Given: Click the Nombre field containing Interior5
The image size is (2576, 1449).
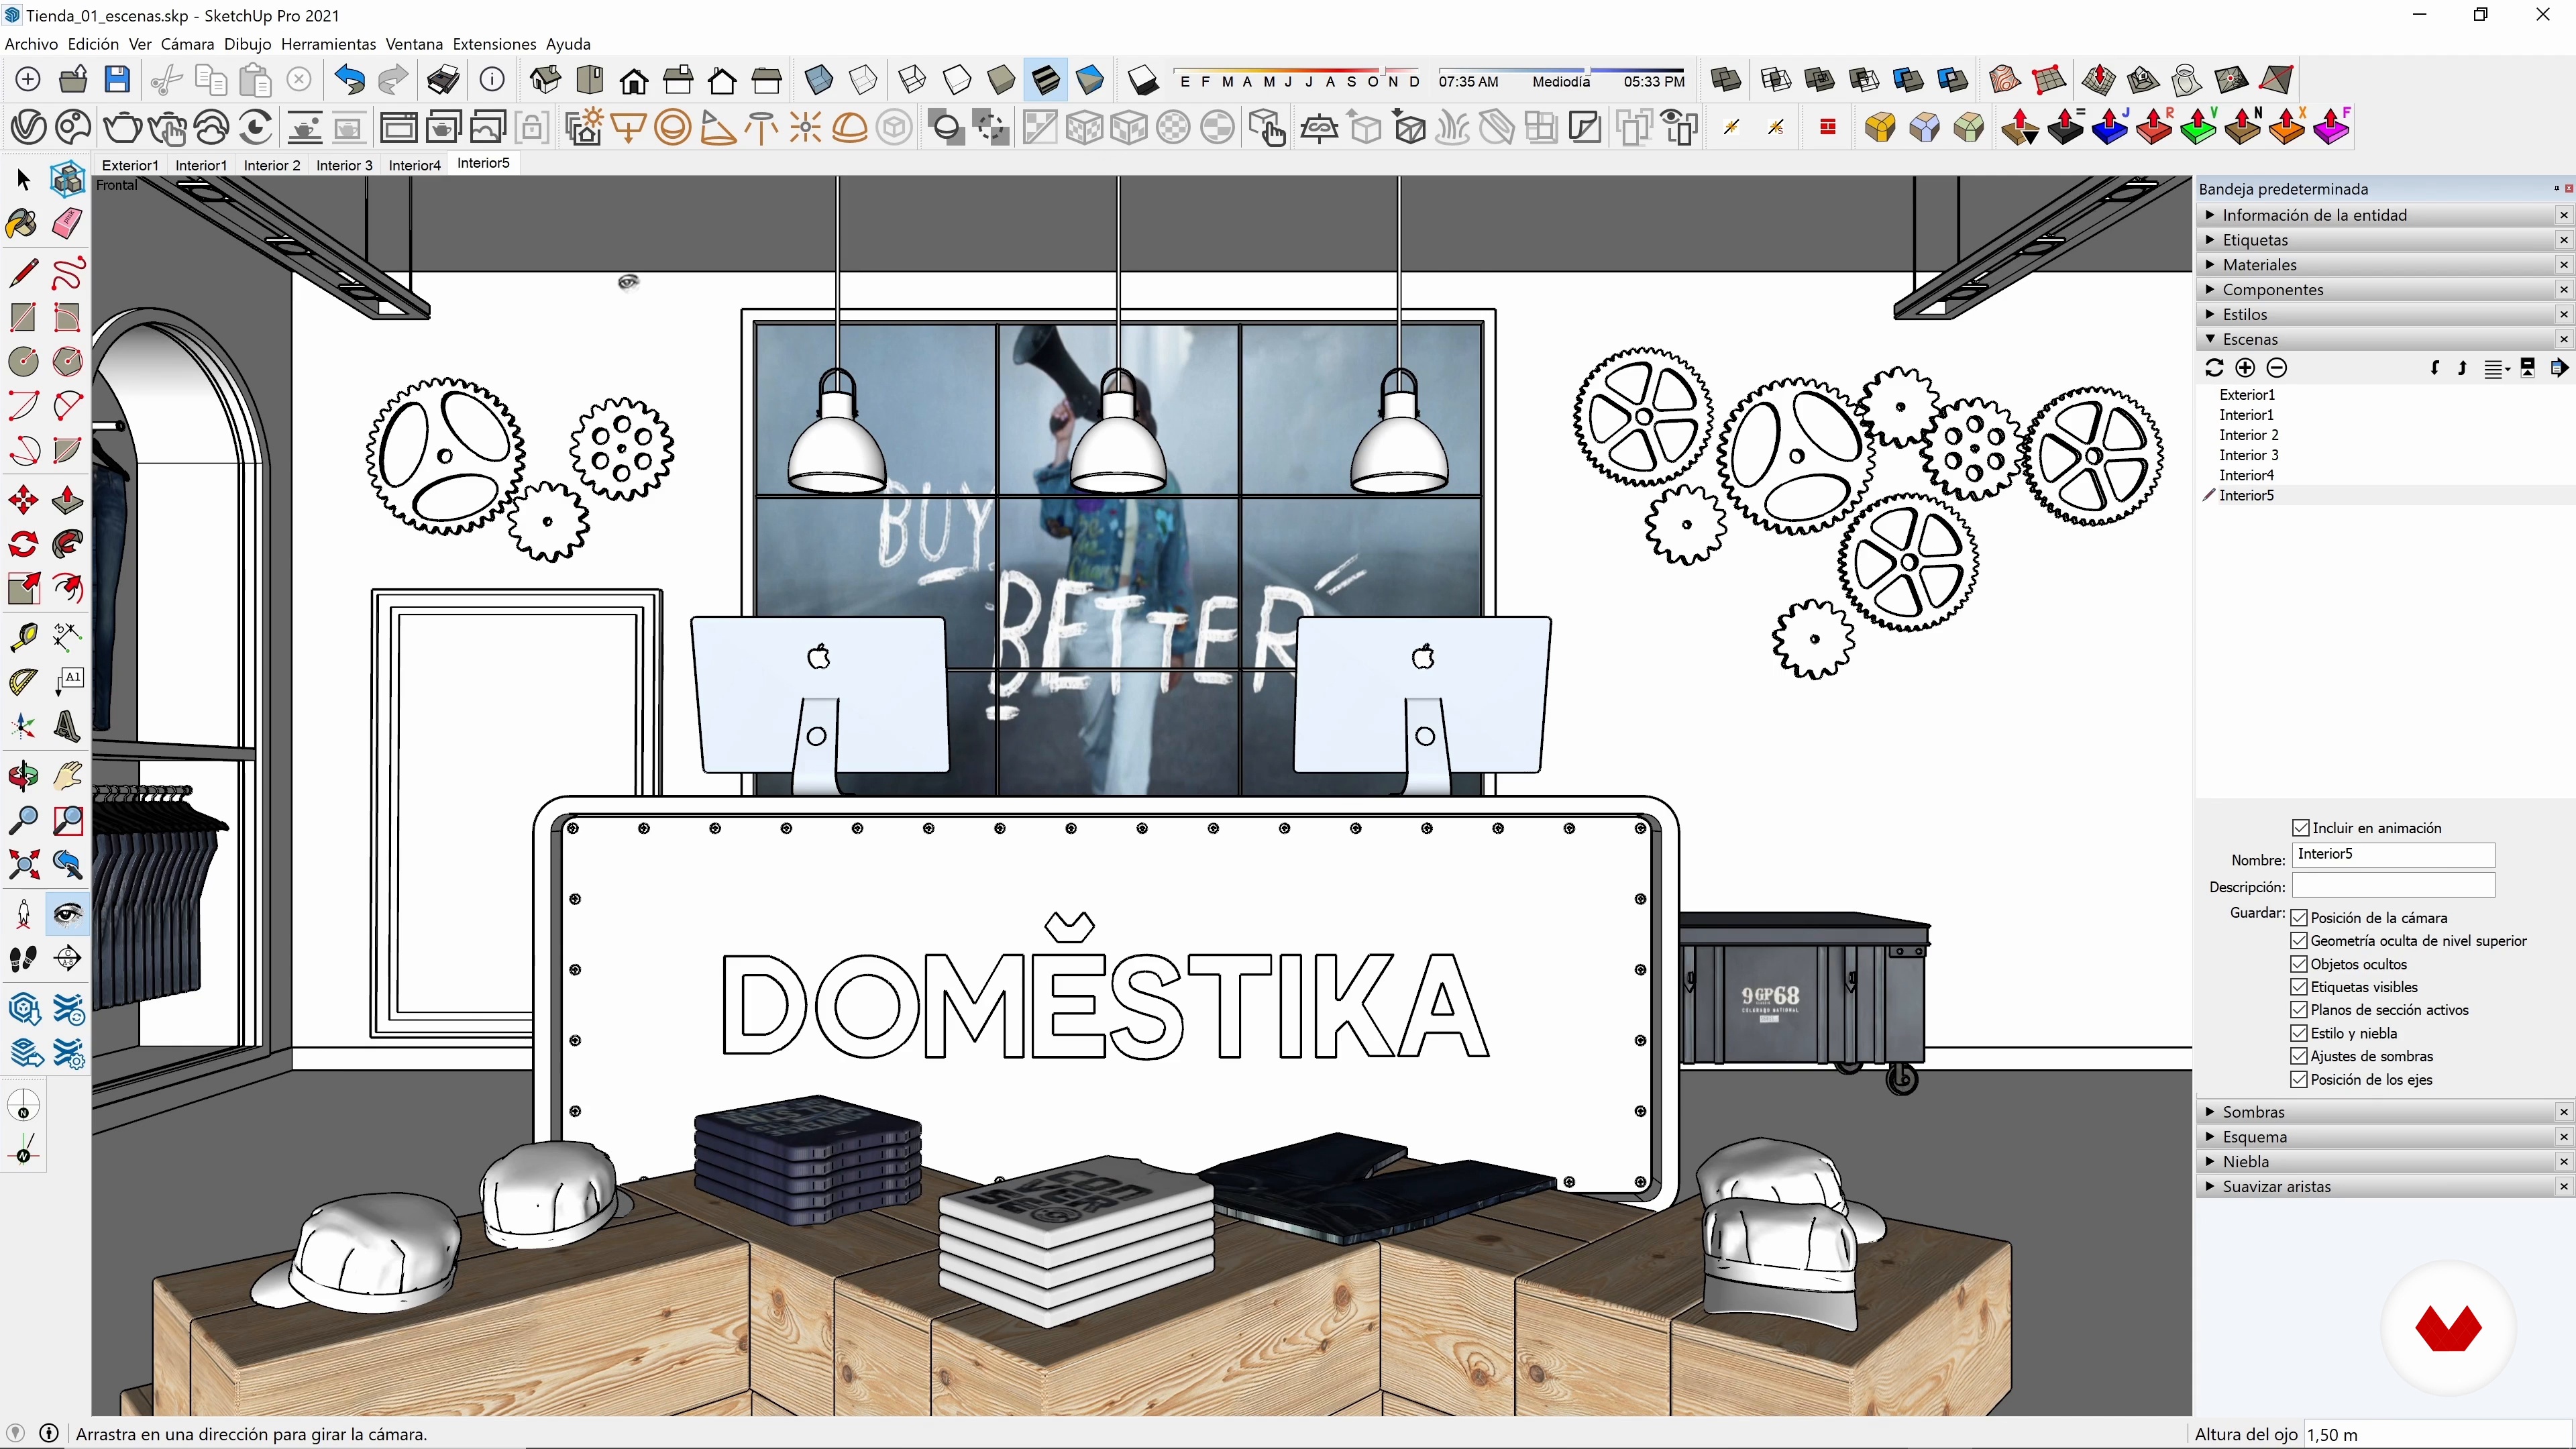Looking at the screenshot, I should click(2393, 855).
